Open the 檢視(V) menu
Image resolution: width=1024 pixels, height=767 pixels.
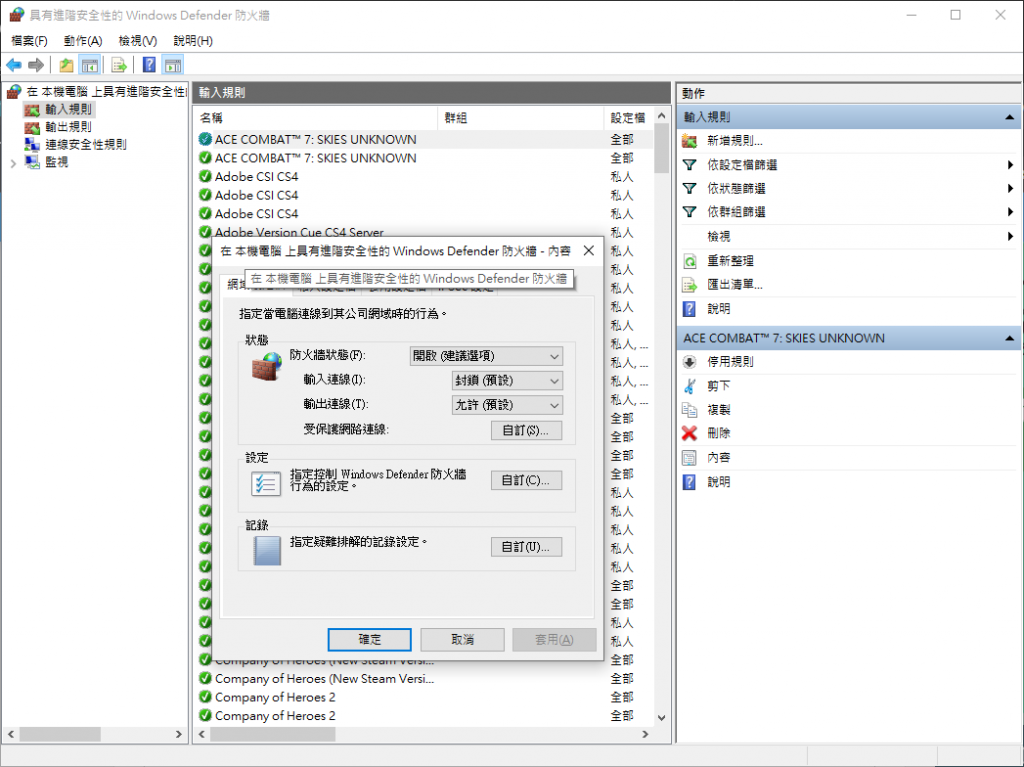coord(138,41)
